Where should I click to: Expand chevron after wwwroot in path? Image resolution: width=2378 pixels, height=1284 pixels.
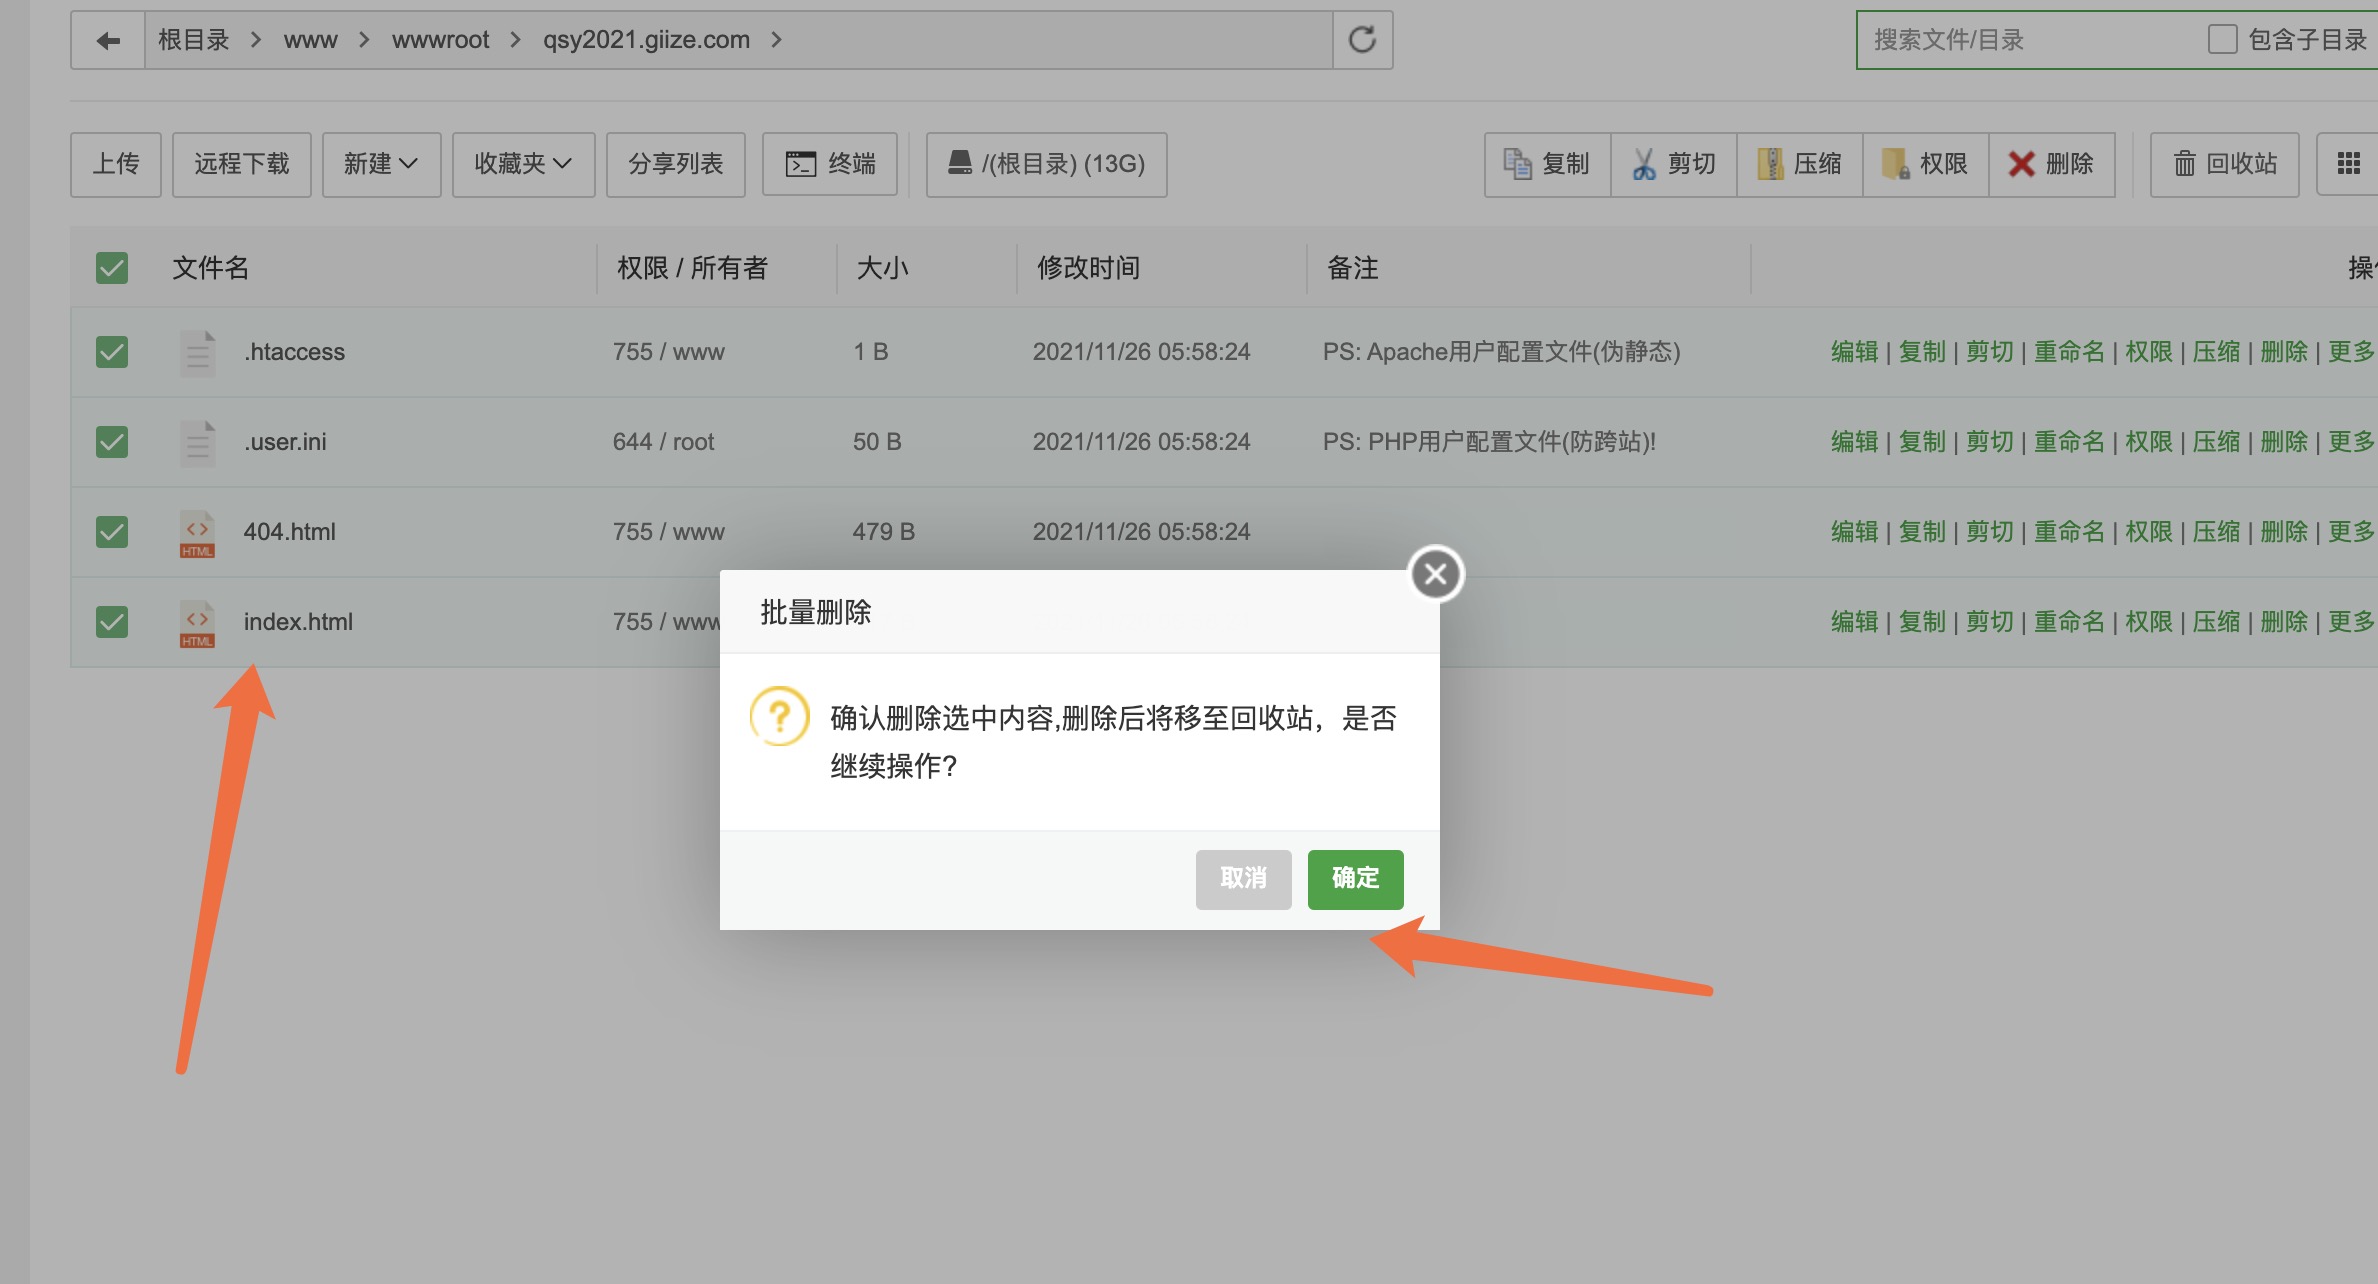pyautogui.click(x=516, y=40)
